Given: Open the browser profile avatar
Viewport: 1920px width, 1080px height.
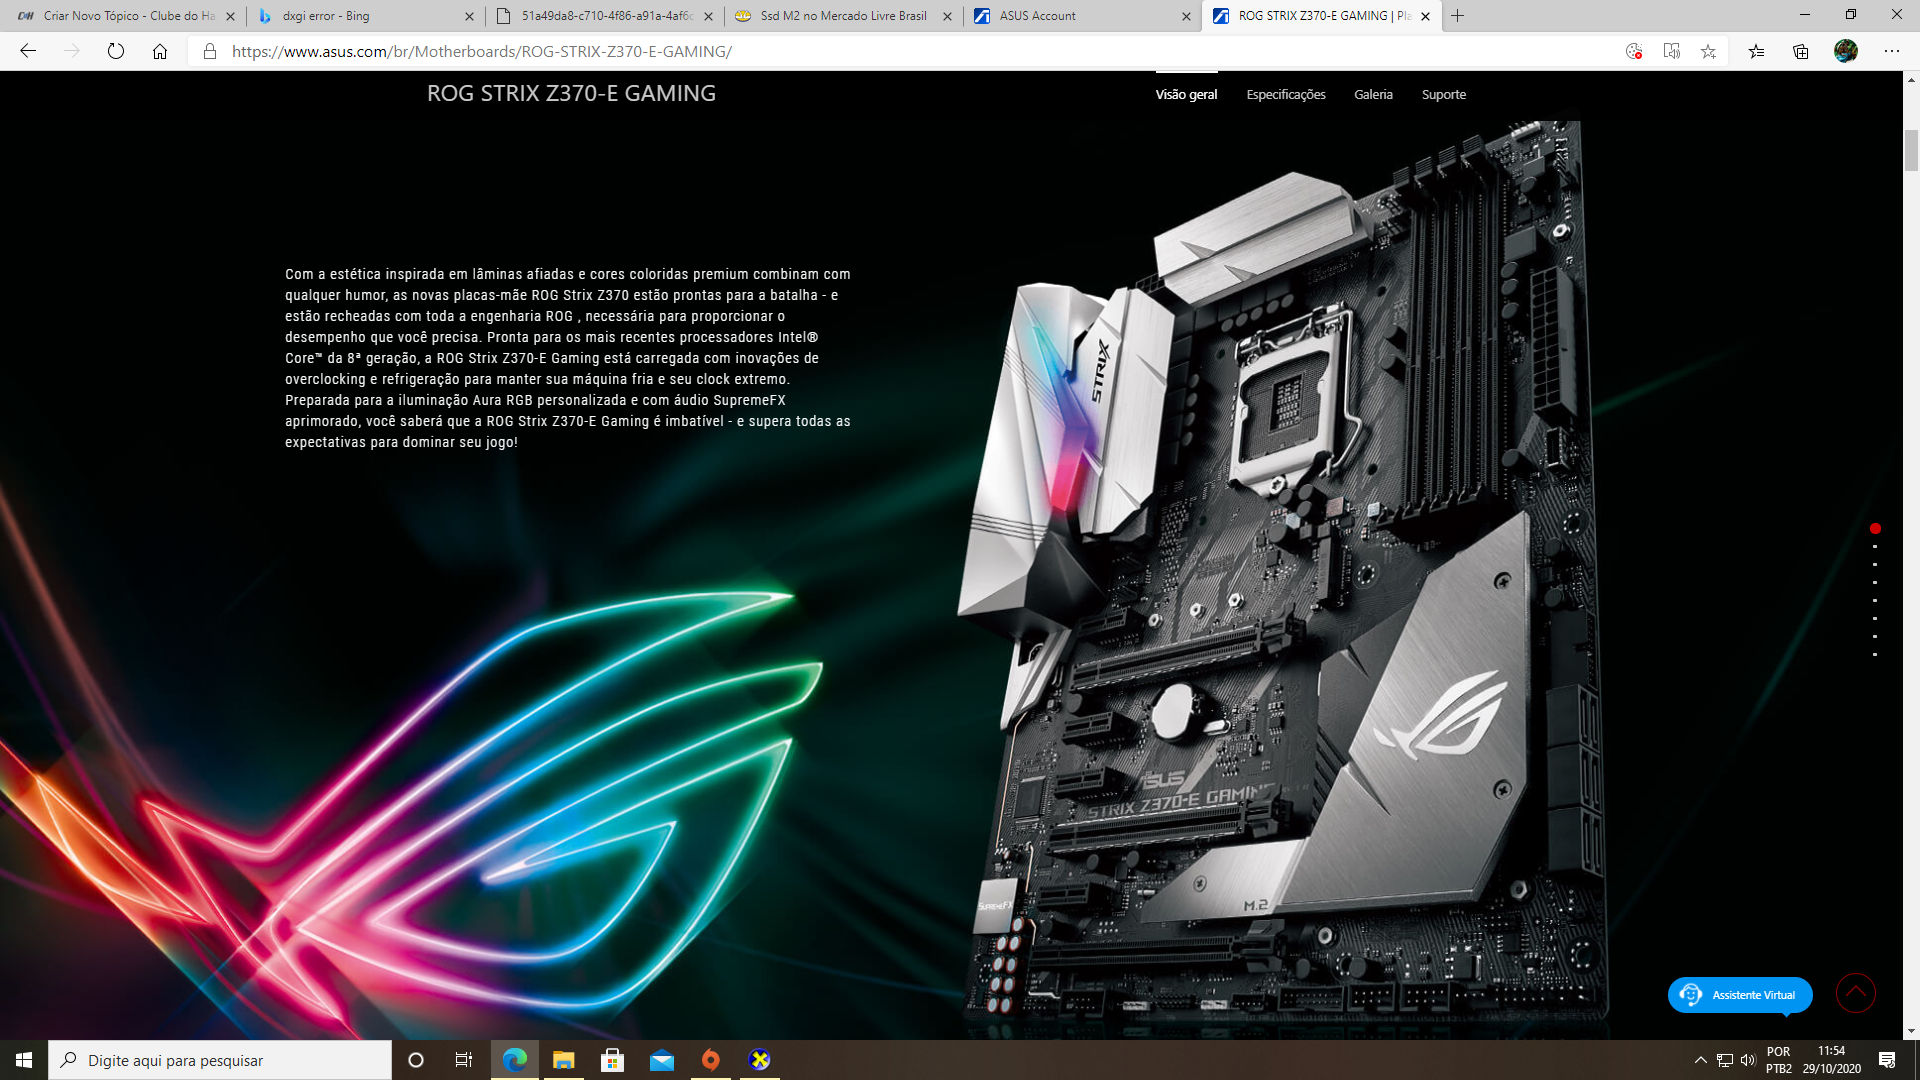Looking at the screenshot, I should (1846, 51).
